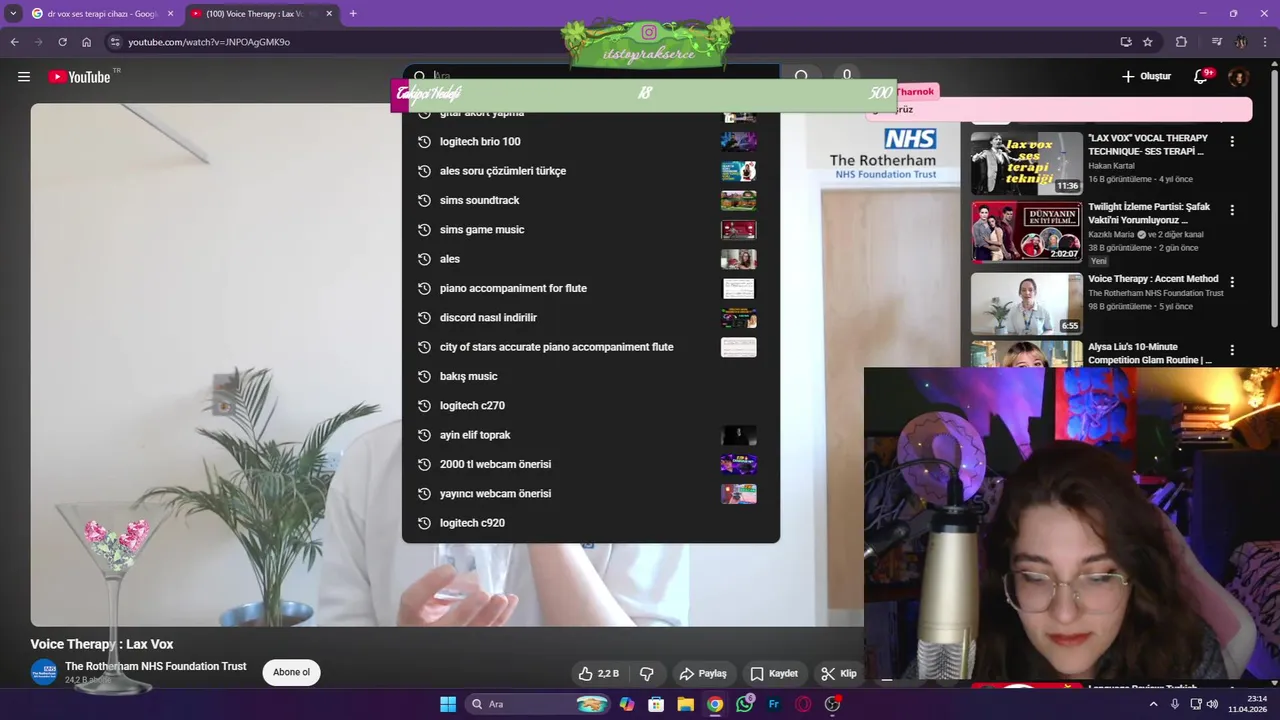Open a new Chrome tab

click(x=353, y=14)
